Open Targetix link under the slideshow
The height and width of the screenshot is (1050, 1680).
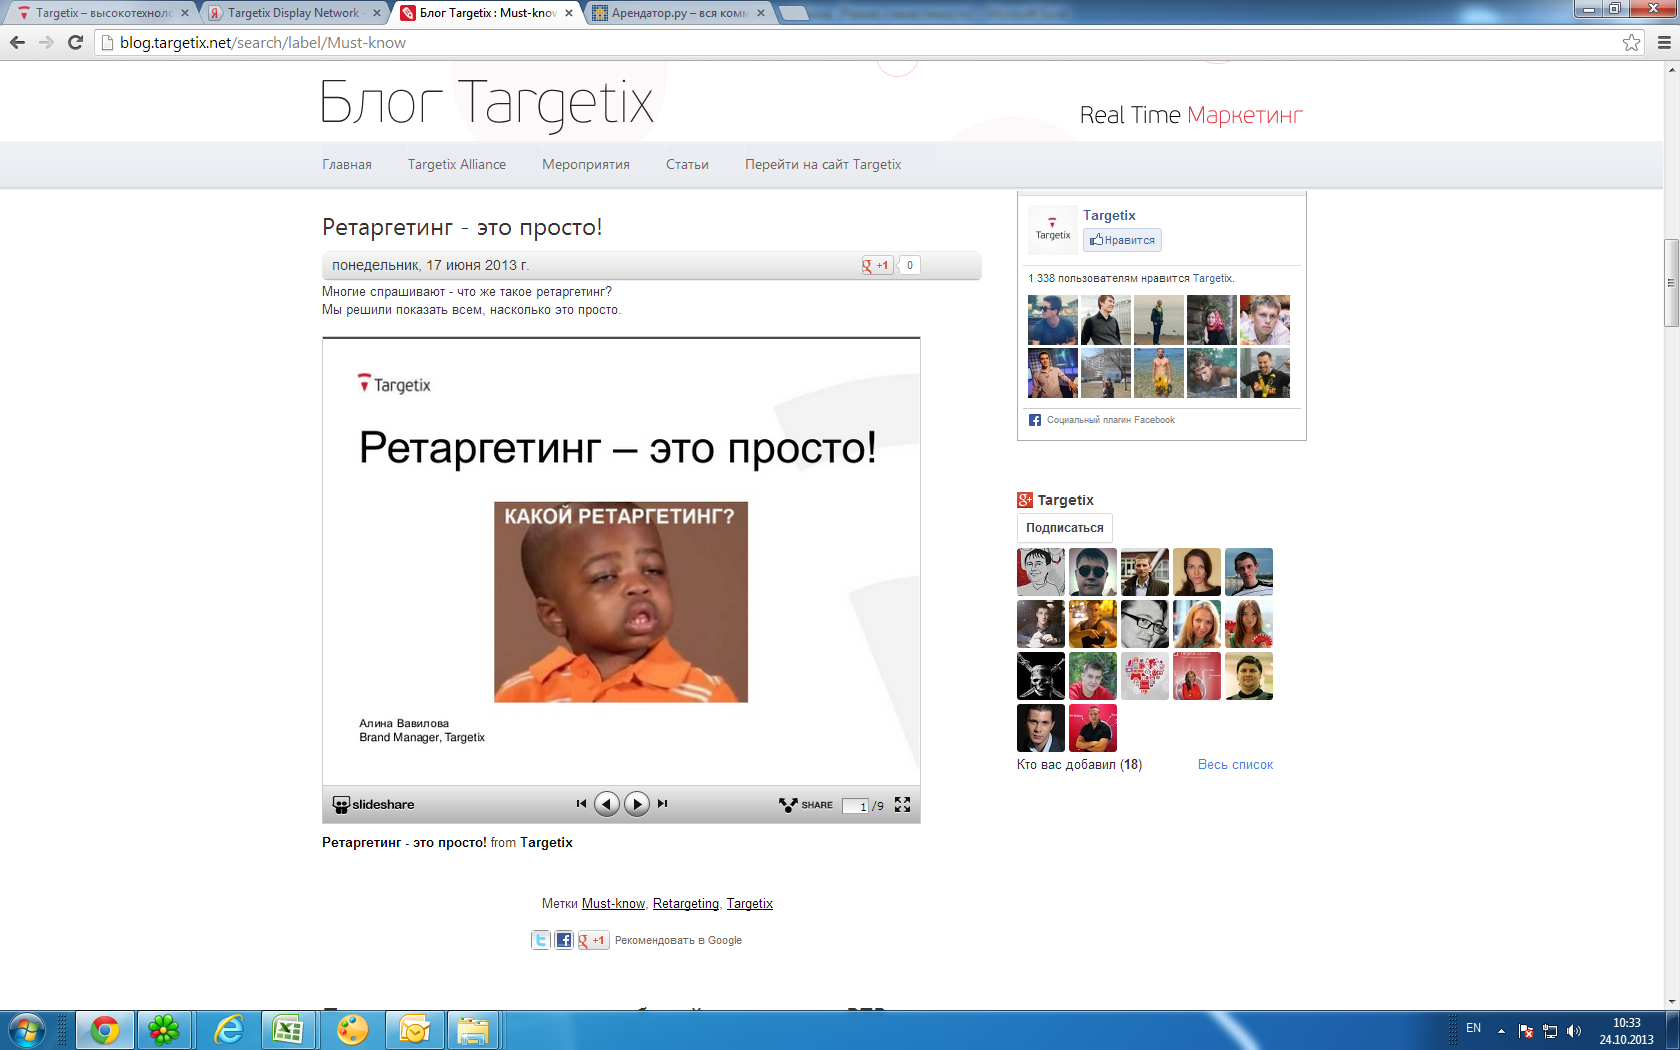[546, 843]
